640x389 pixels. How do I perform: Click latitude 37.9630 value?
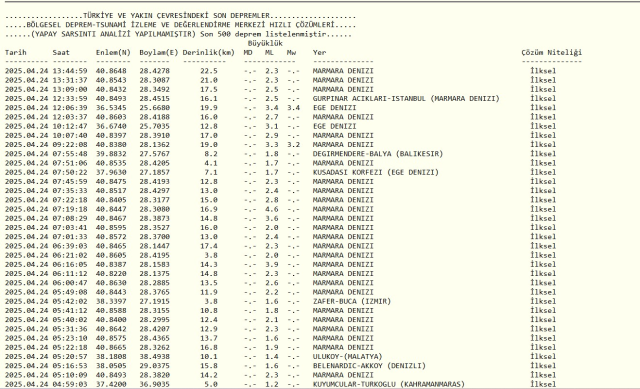coord(111,172)
